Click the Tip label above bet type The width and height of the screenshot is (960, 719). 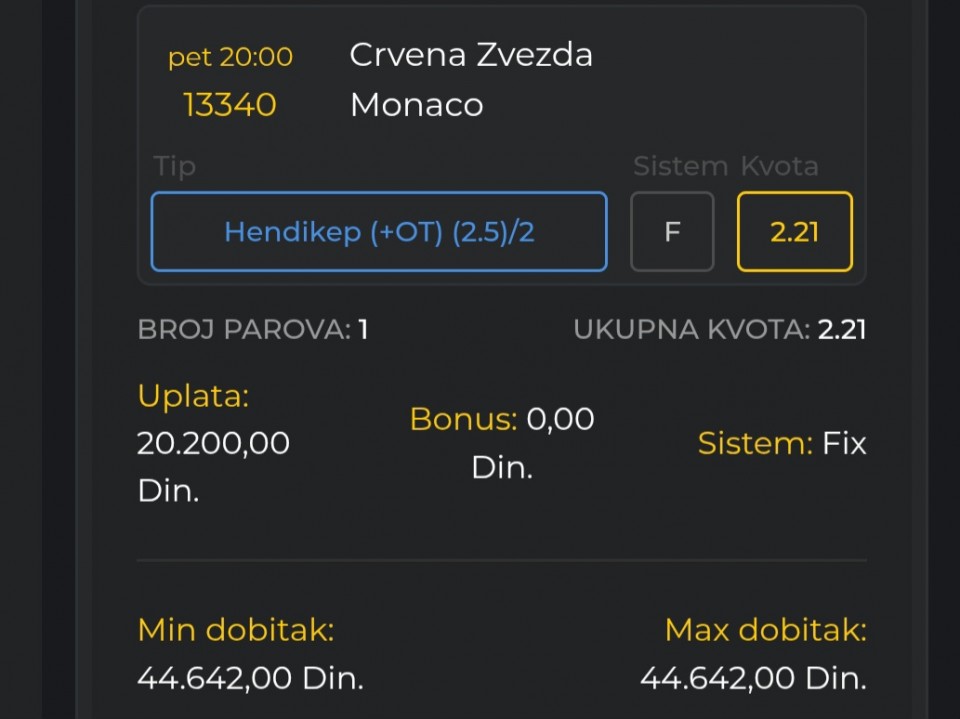point(175,166)
